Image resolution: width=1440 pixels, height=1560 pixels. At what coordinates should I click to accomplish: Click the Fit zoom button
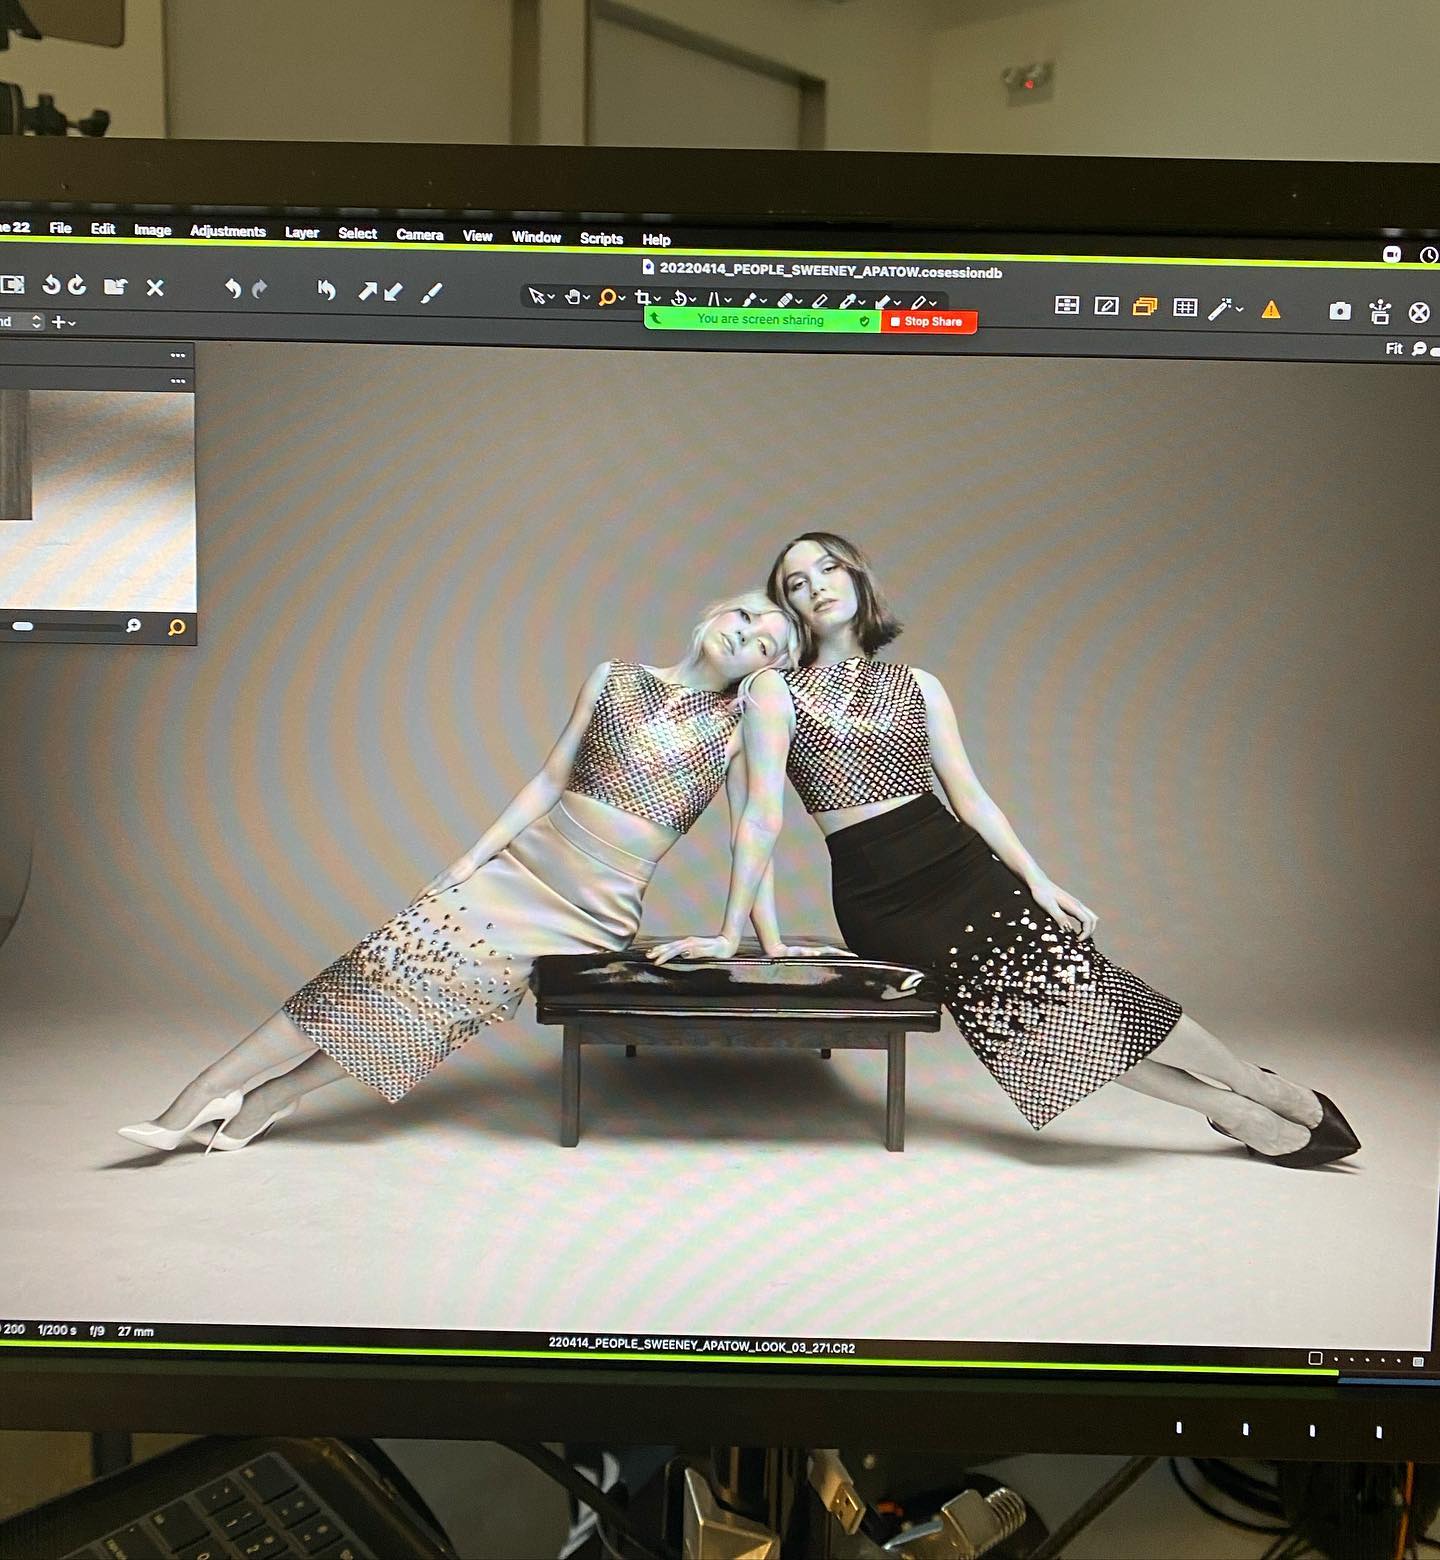1394,348
